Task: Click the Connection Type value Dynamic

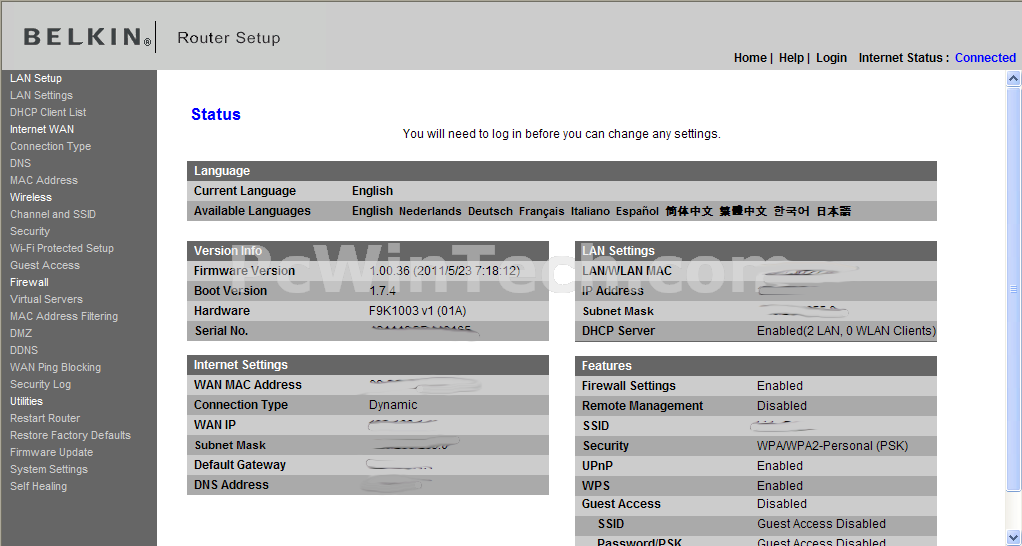Action: point(393,405)
